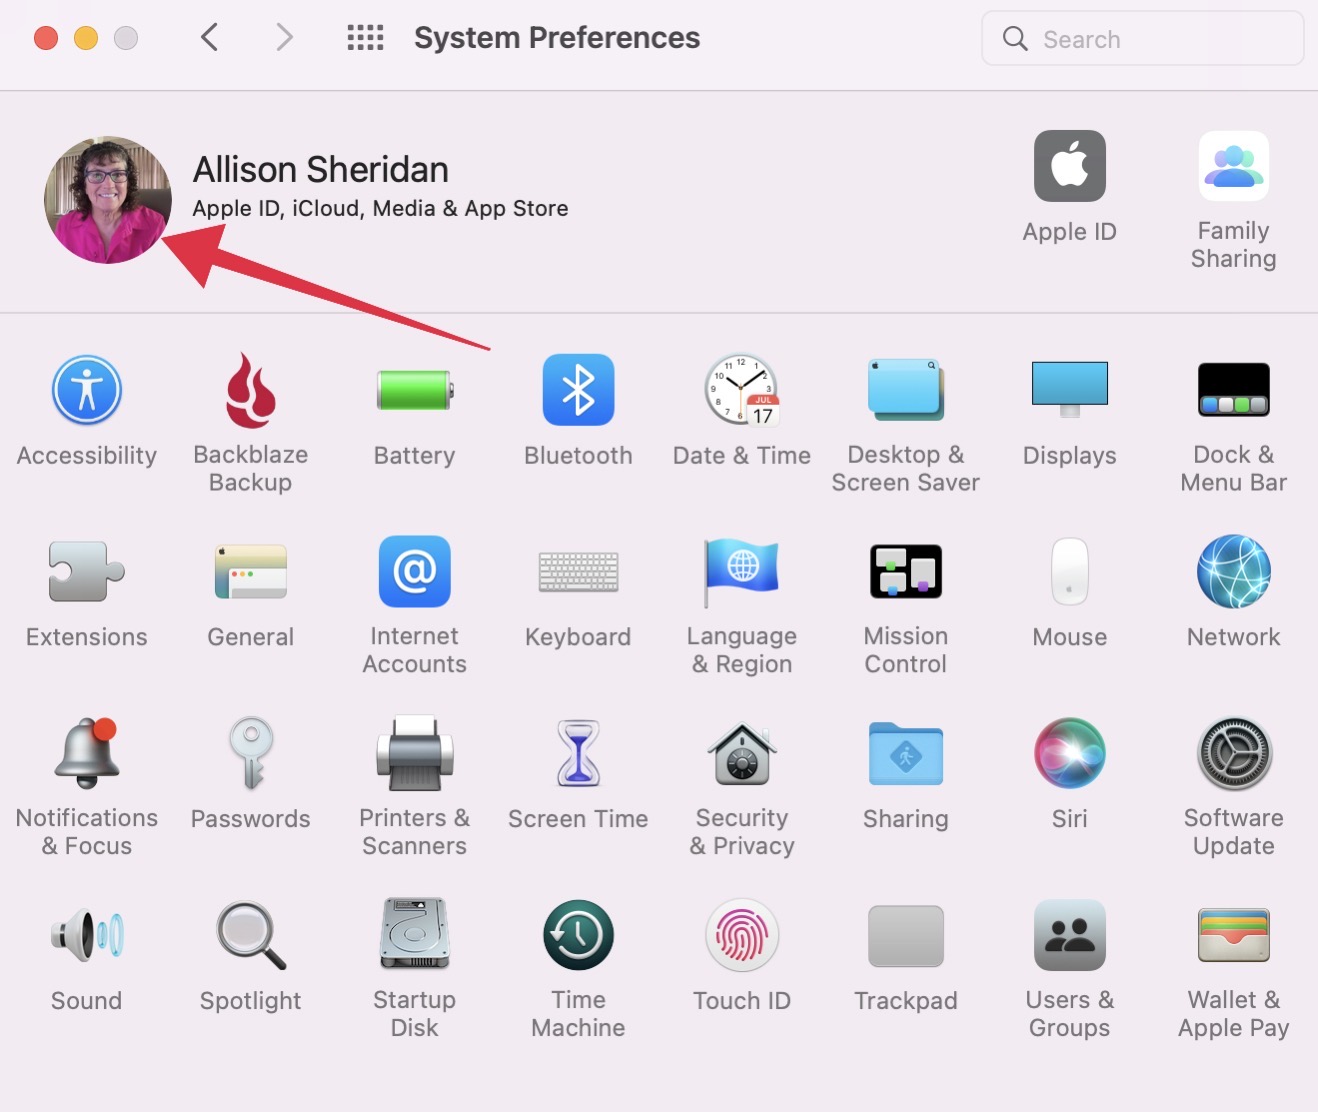Open Notifications & Focus settings
This screenshot has width=1318, height=1112.
[x=87, y=754]
